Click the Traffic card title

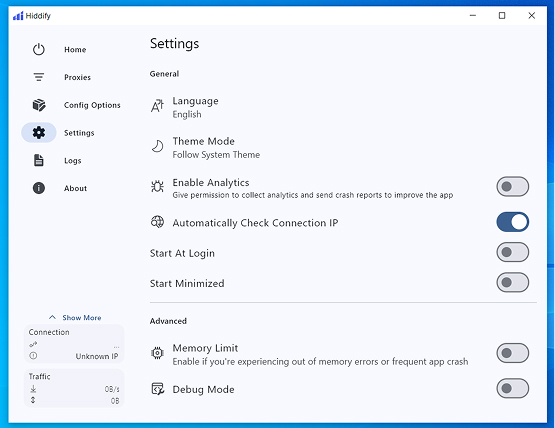39,376
